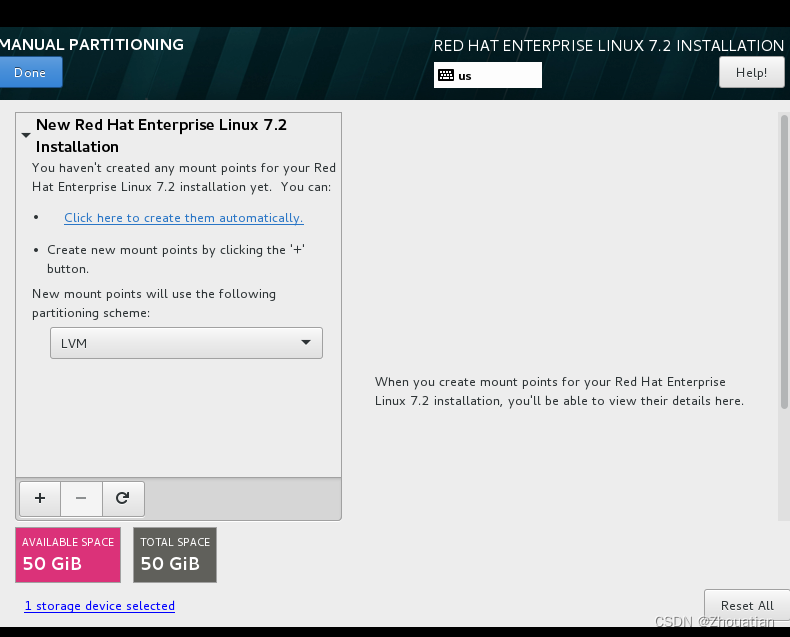The image size is (790, 637).
Task: Select the us keyboard layout indicator
Action: [488, 75]
